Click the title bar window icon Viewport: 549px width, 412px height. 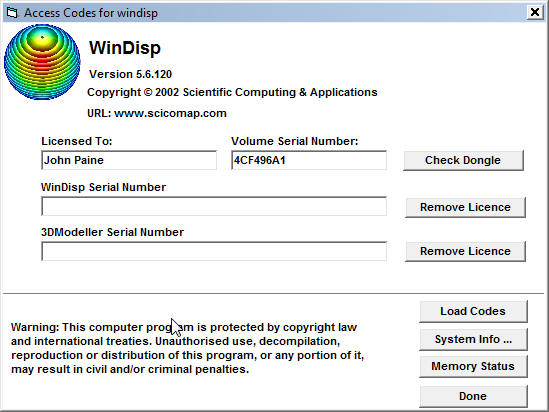(x=12, y=13)
